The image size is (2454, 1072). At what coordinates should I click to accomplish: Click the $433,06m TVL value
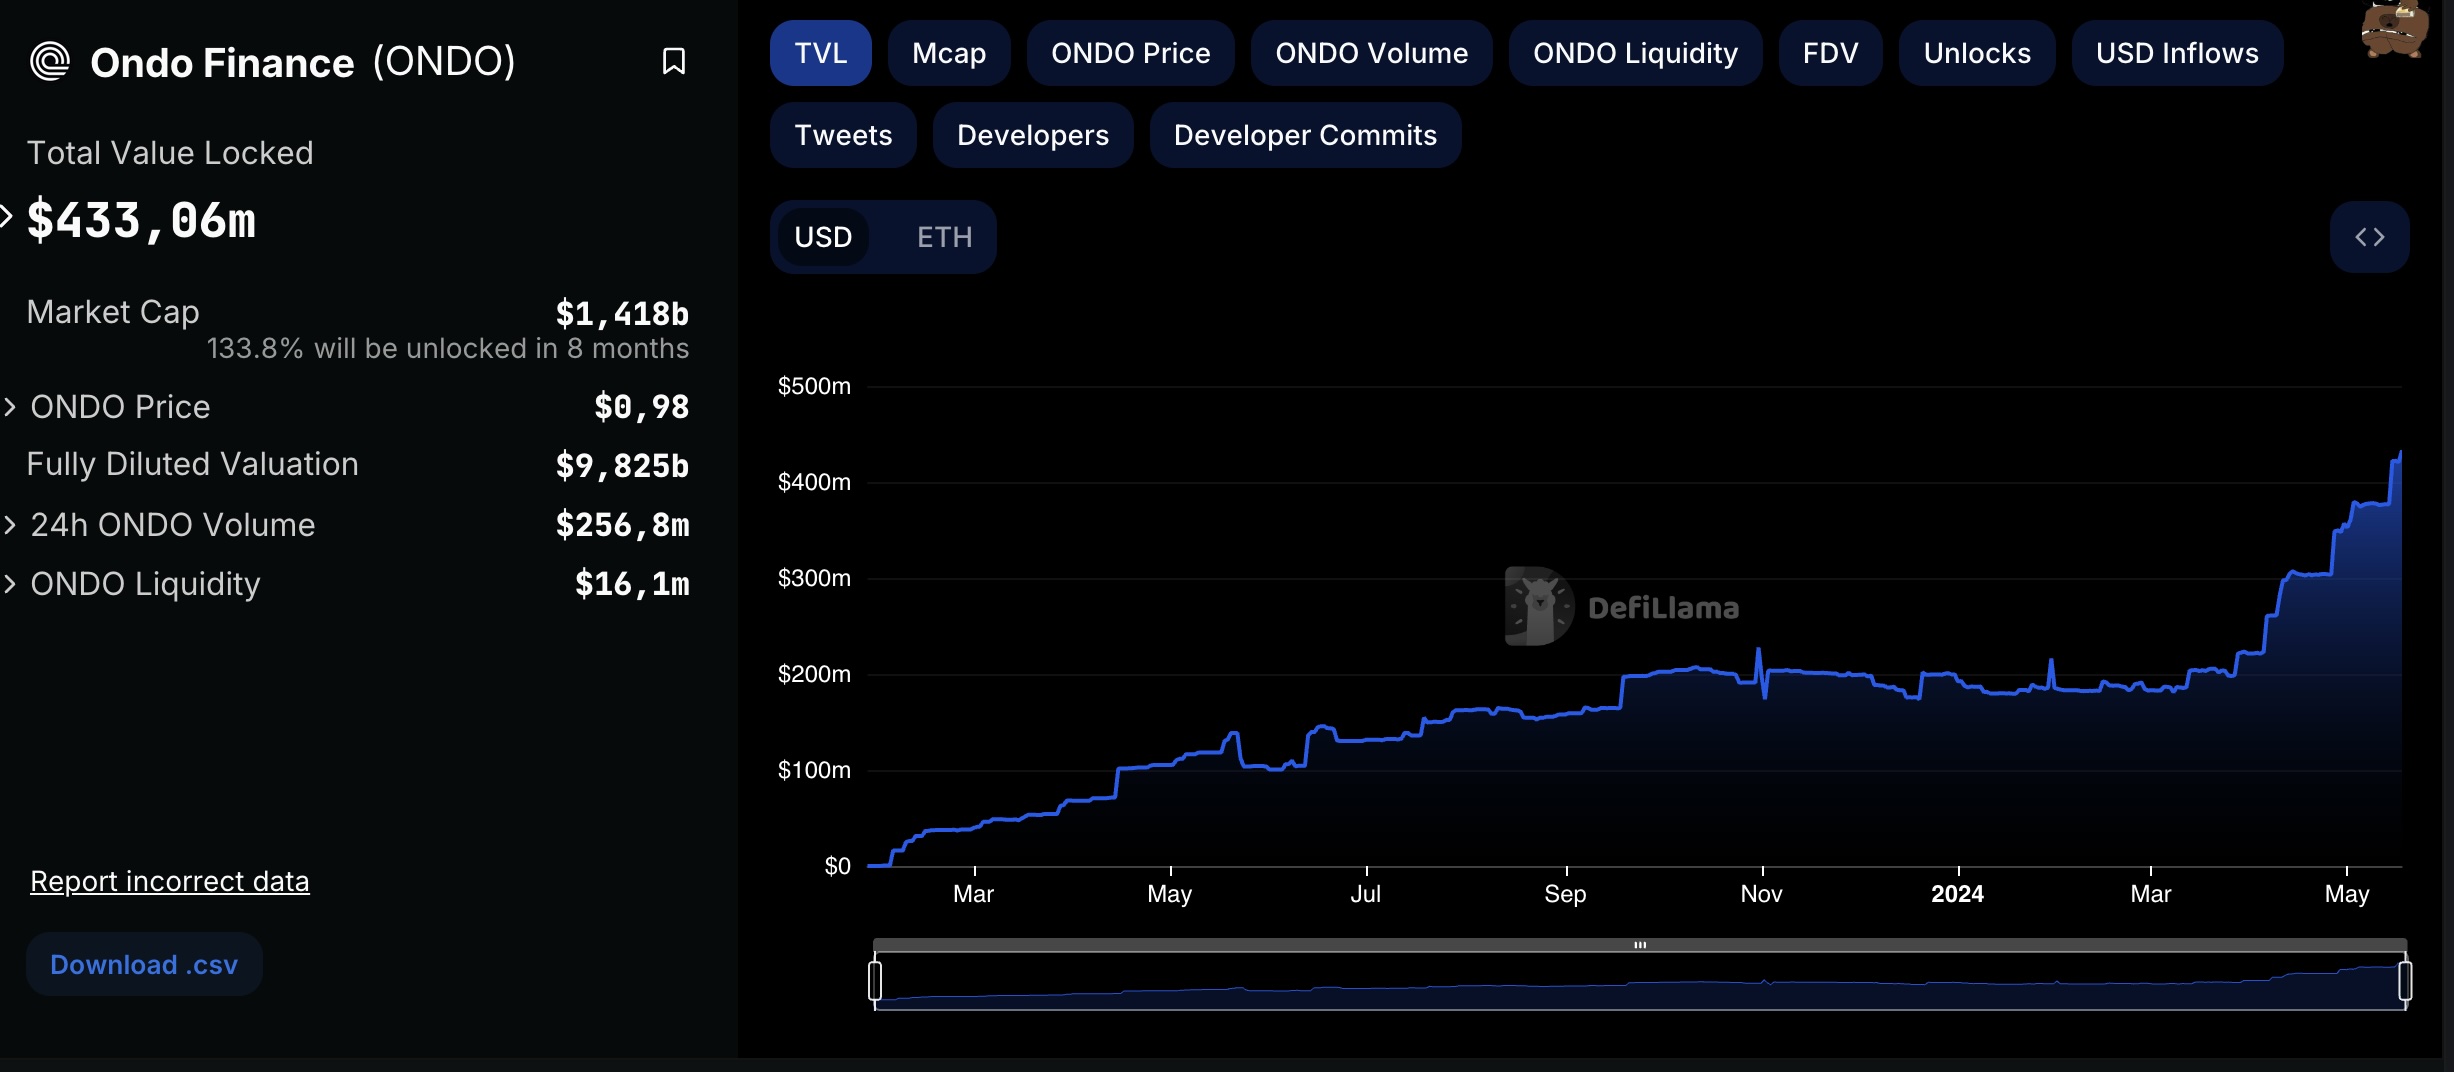pyautogui.click(x=141, y=220)
